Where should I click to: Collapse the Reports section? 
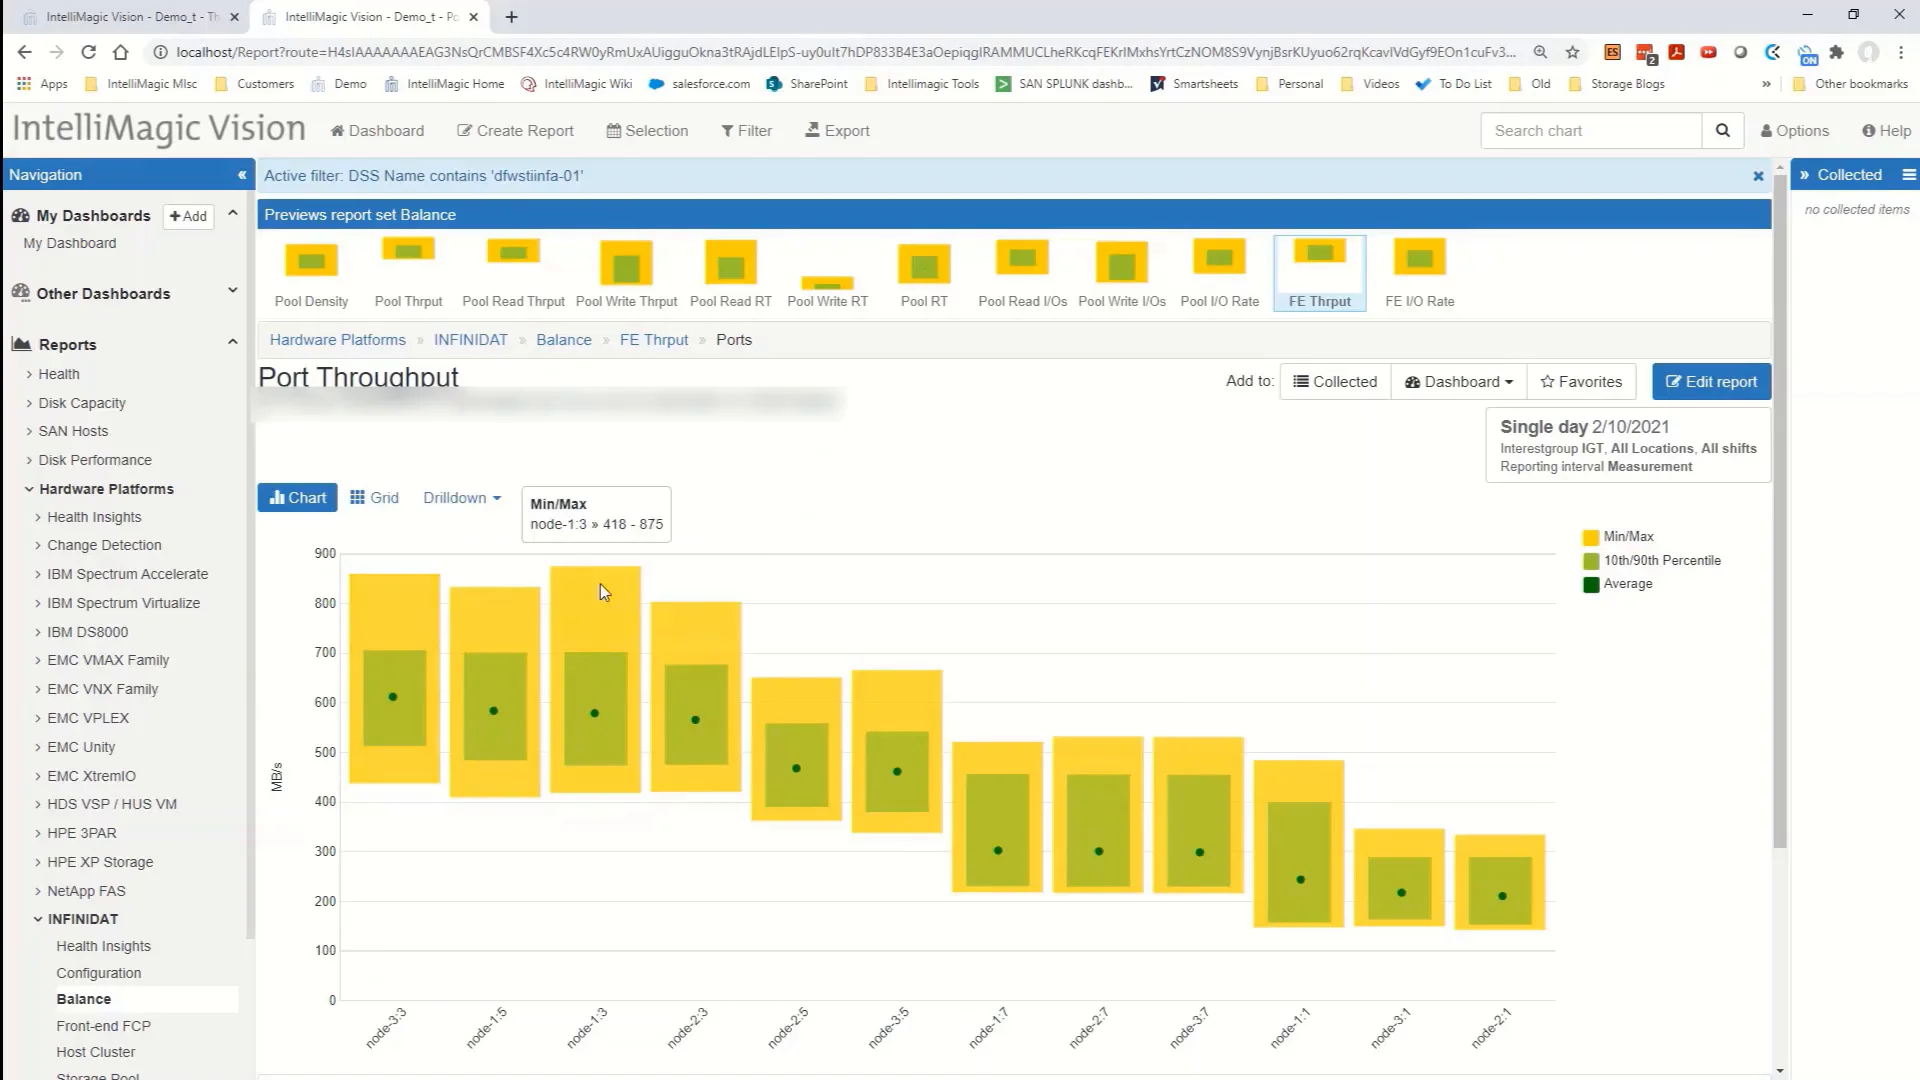[232, 342]
